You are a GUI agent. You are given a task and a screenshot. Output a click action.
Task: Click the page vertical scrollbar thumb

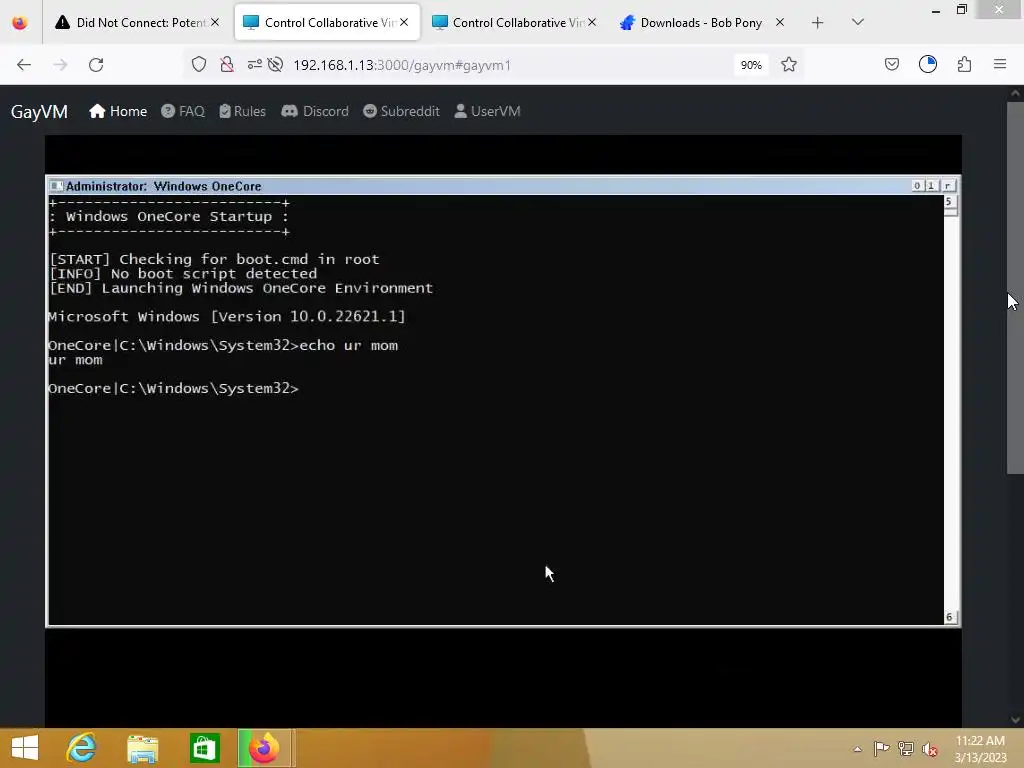coord(1014,287)
